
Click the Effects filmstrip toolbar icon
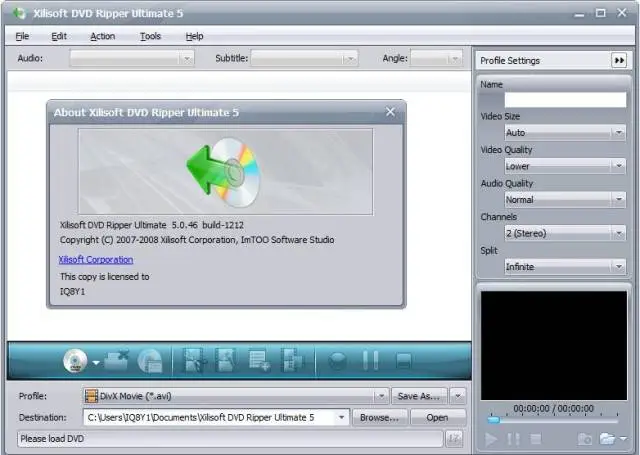coord(225,361)
